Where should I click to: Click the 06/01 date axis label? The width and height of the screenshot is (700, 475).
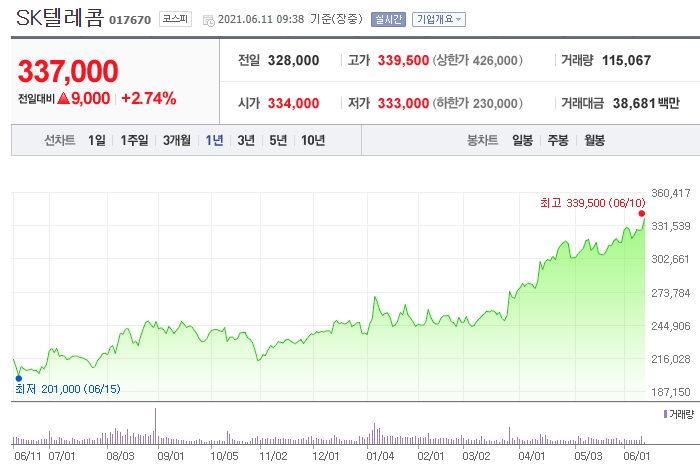[636, 456]
